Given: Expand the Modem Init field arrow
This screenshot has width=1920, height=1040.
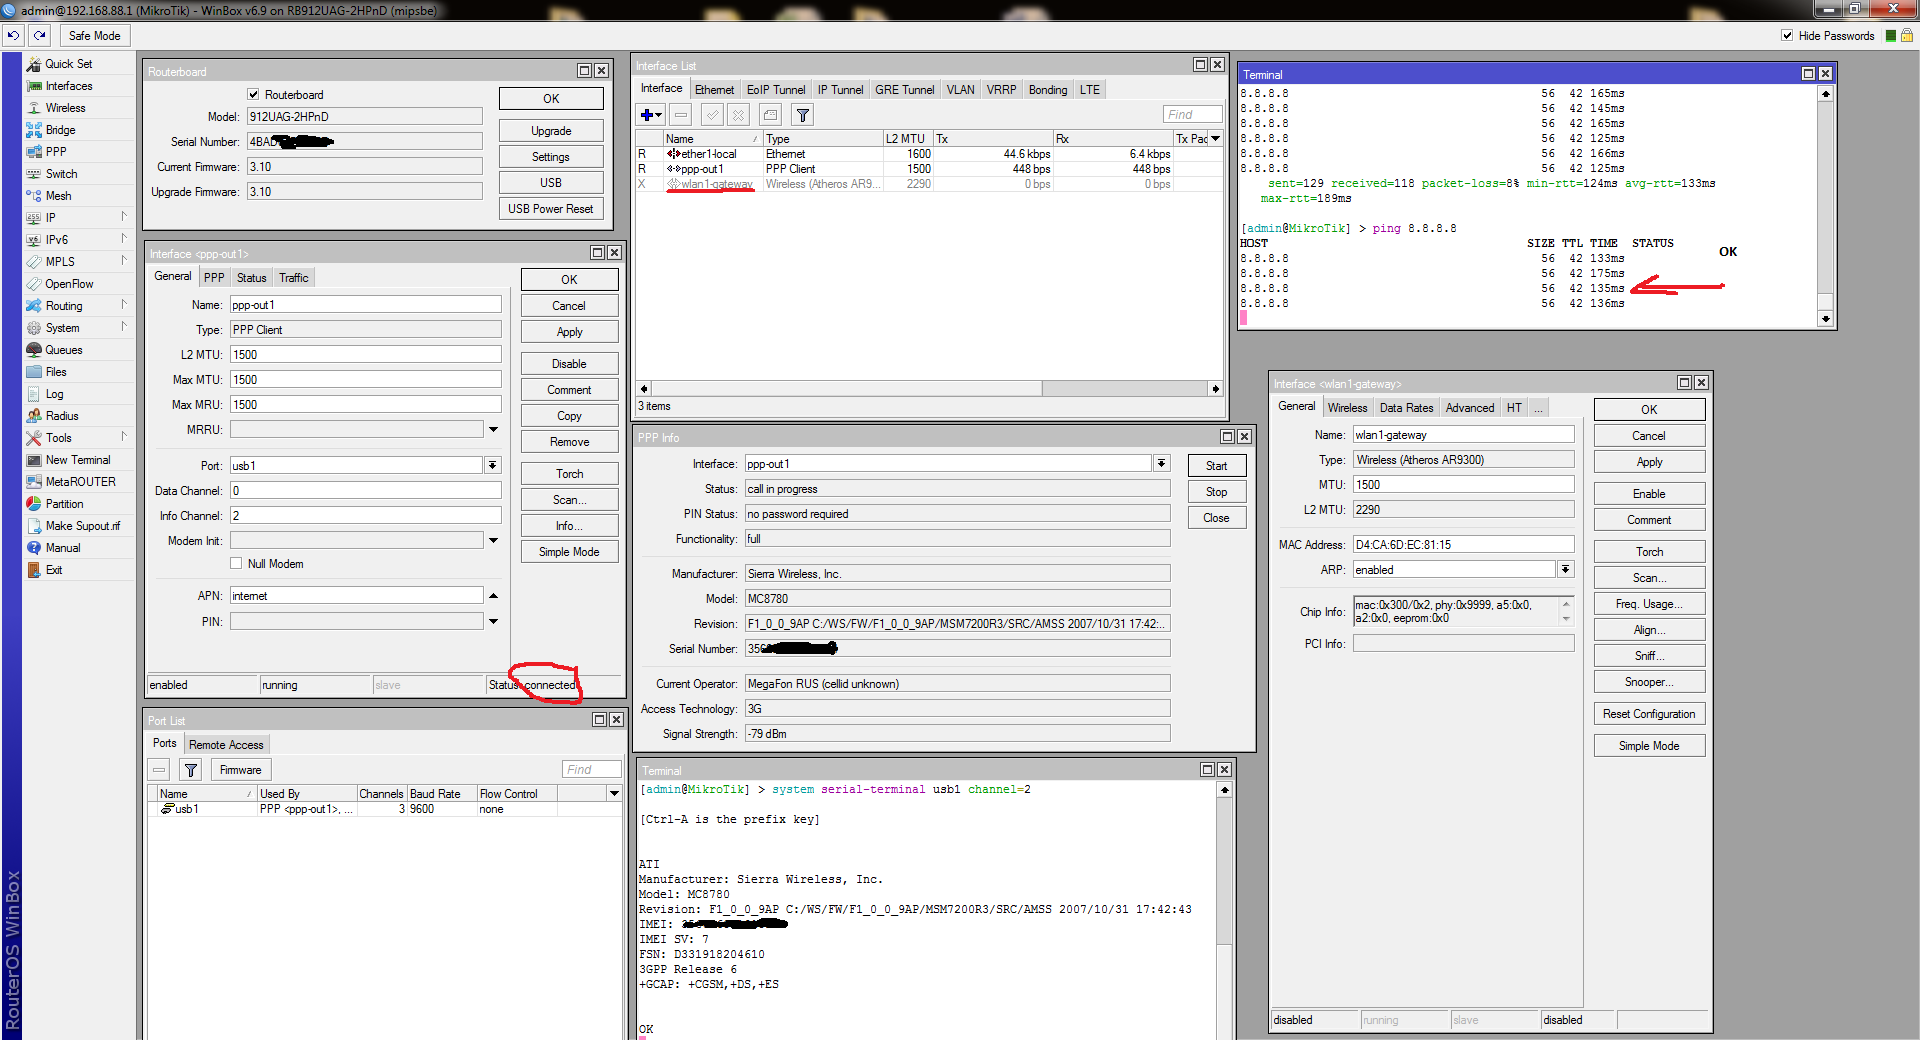Looking at the screenshot, I should pos(493,541).
